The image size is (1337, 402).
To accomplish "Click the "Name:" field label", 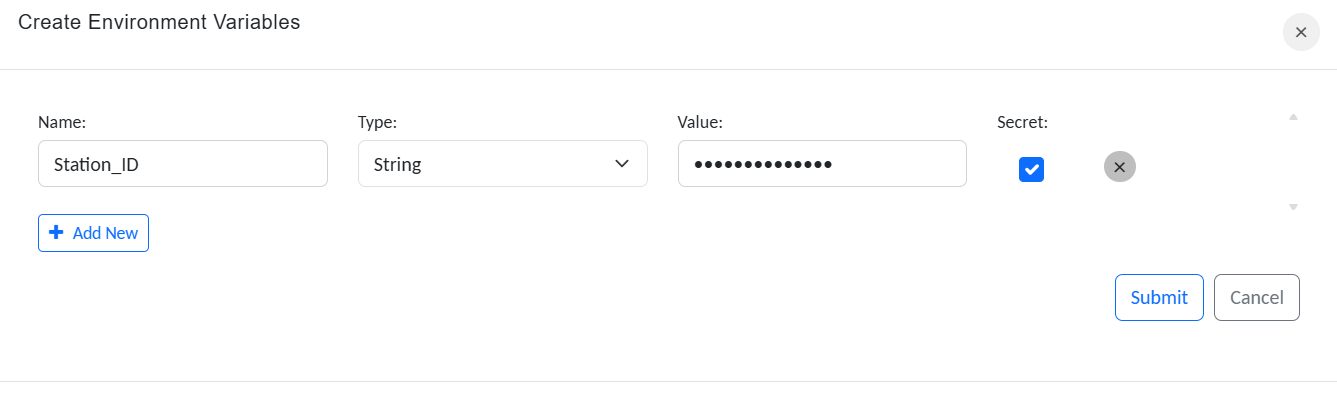I will (x=62, y=122).
